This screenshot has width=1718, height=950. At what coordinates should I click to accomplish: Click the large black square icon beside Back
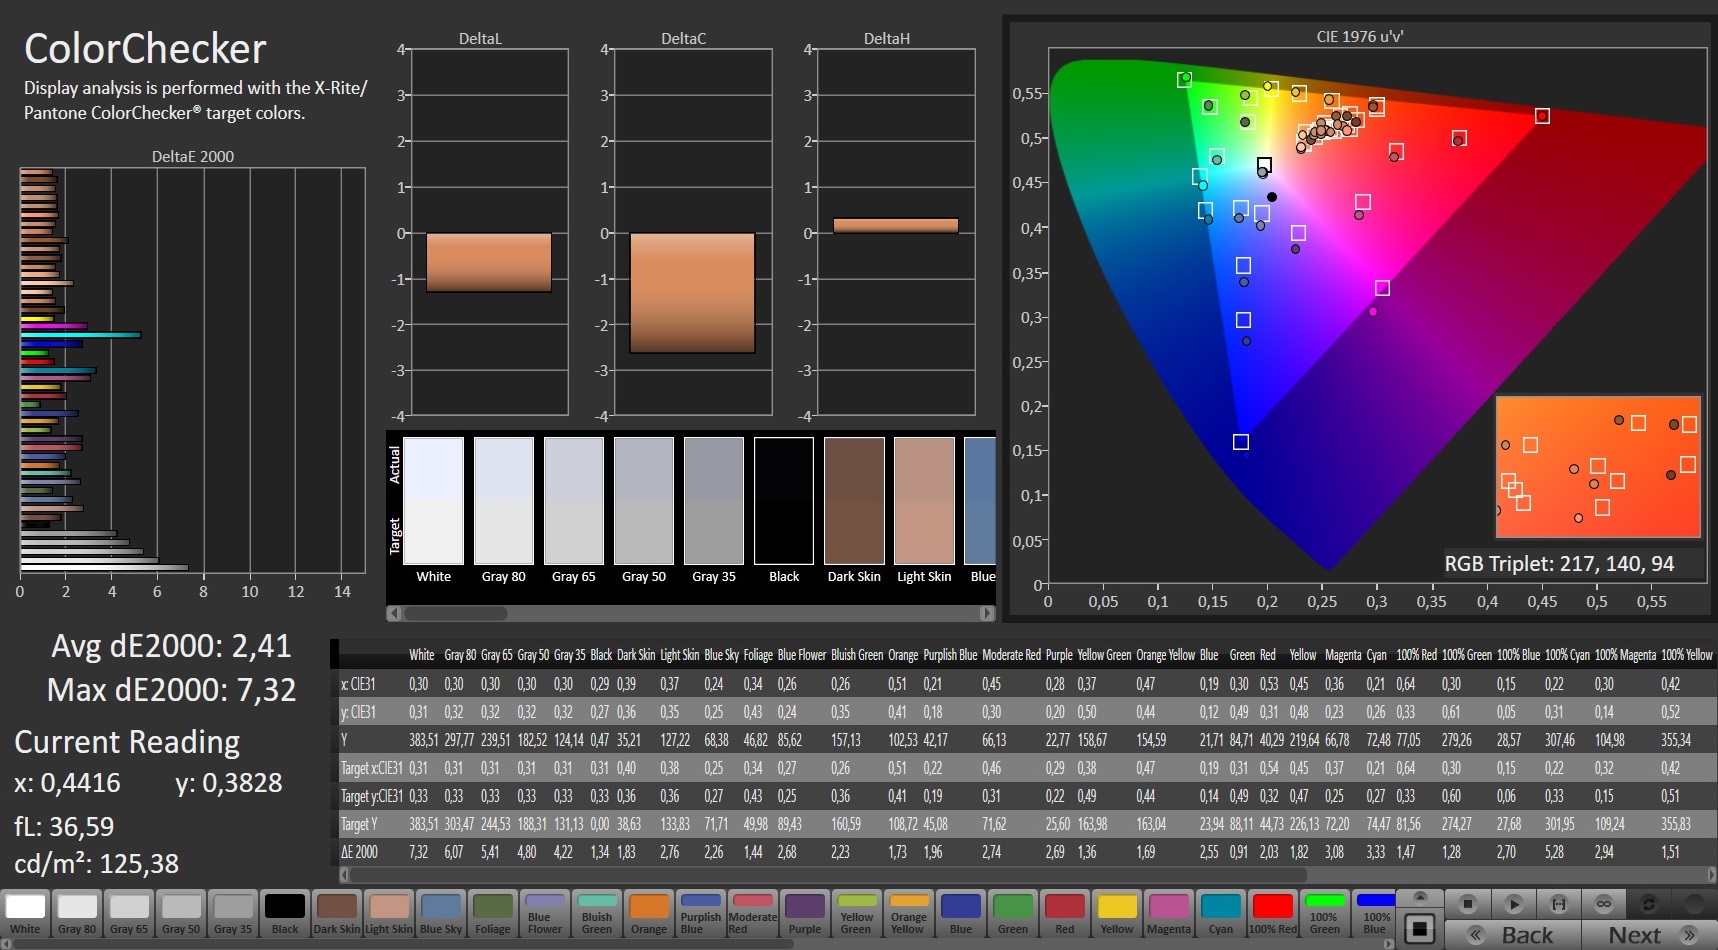[x=1419, y=929]
